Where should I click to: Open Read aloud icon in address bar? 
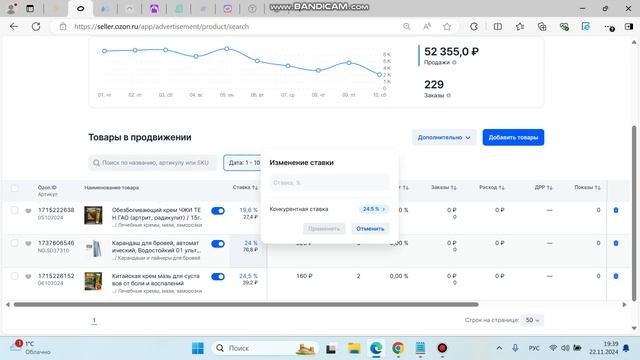pos(427,27)
